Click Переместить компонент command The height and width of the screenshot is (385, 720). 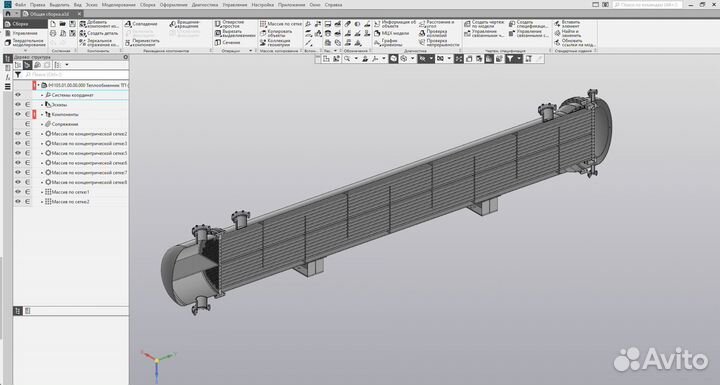pyautogui.click(x=142, y=43)
